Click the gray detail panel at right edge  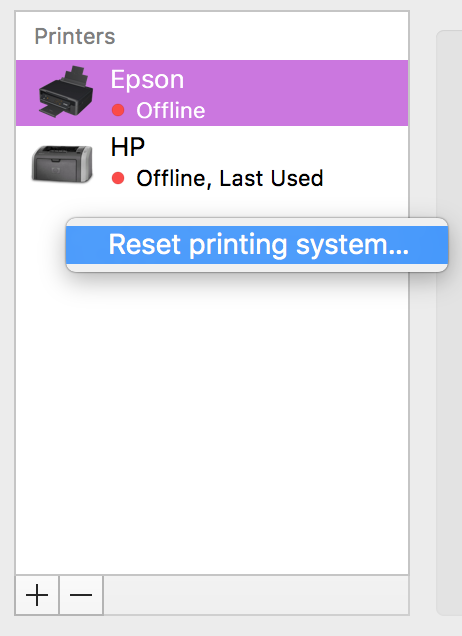(449, 322)
